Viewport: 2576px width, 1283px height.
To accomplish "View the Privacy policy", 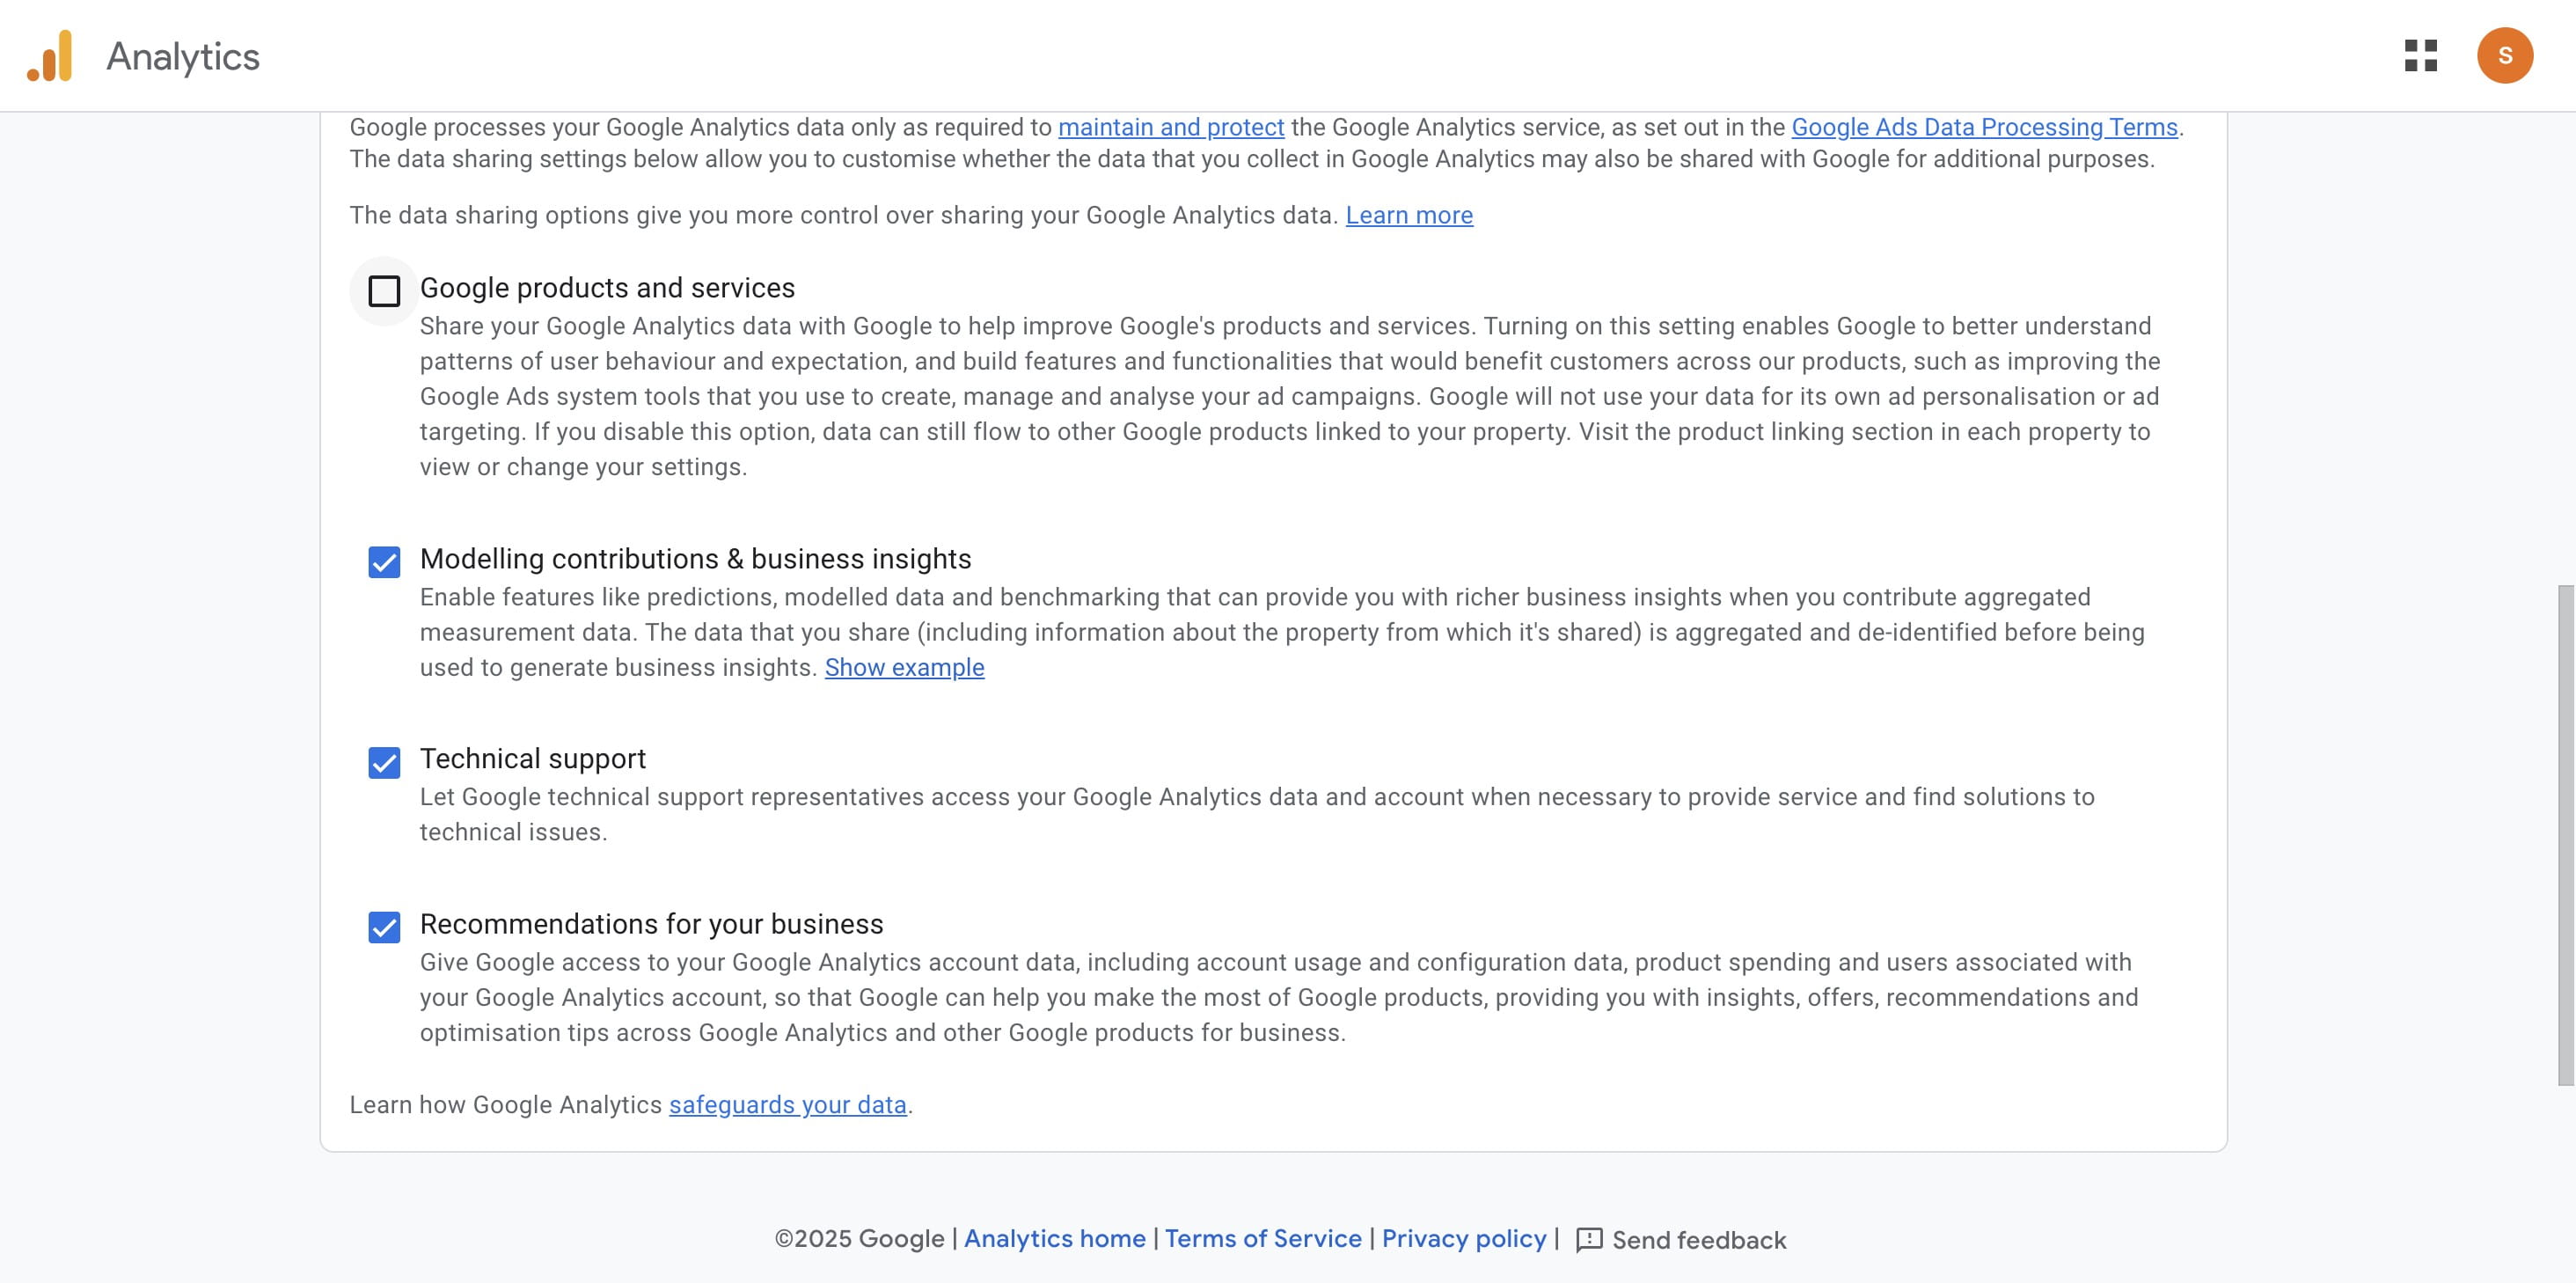I will pyautogui.click(x=1464, y=1239).
